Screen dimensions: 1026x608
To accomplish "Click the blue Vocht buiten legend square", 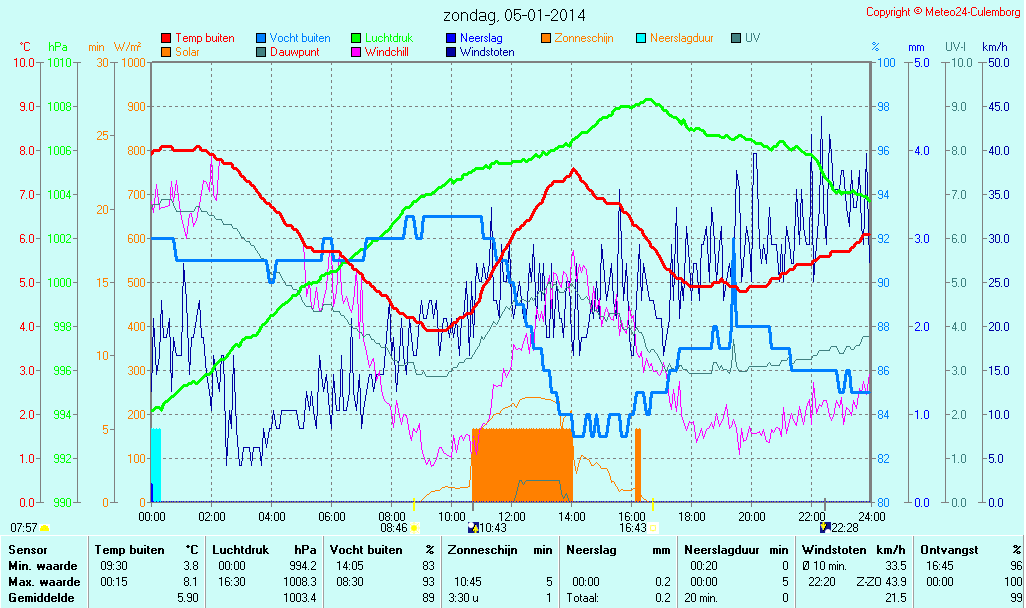I will pyautogui.click(x=261, y=39).
